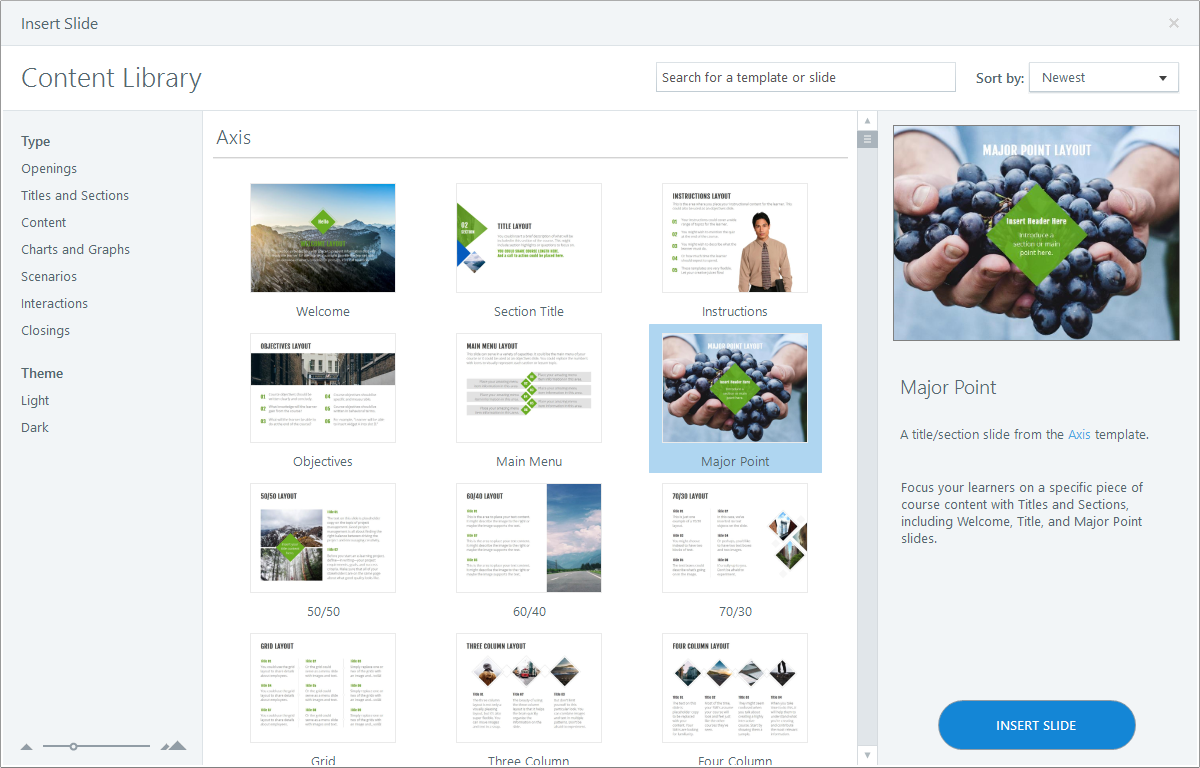Toggle the Dark theme filter
Image resolution: width=1200 pixels, height=768 pixels.
pyautogui.click(x=34, y=427)
